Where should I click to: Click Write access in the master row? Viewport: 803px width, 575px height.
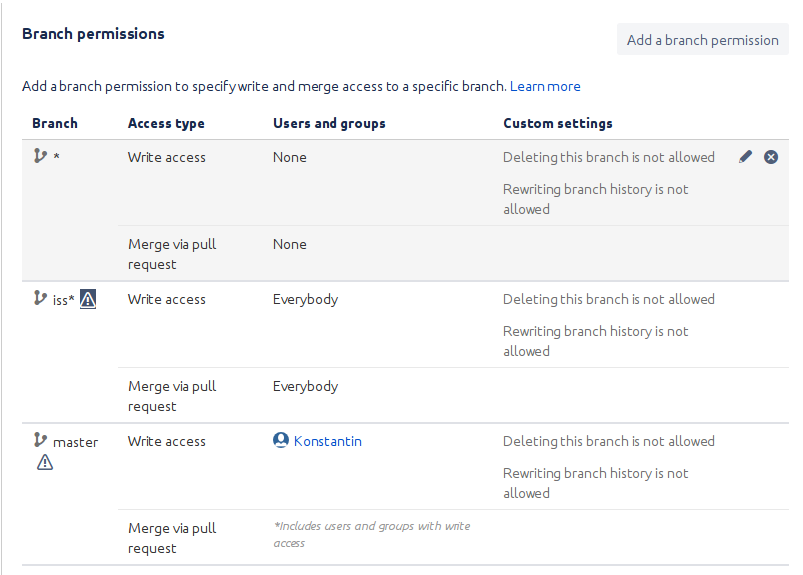coord(166,441)
